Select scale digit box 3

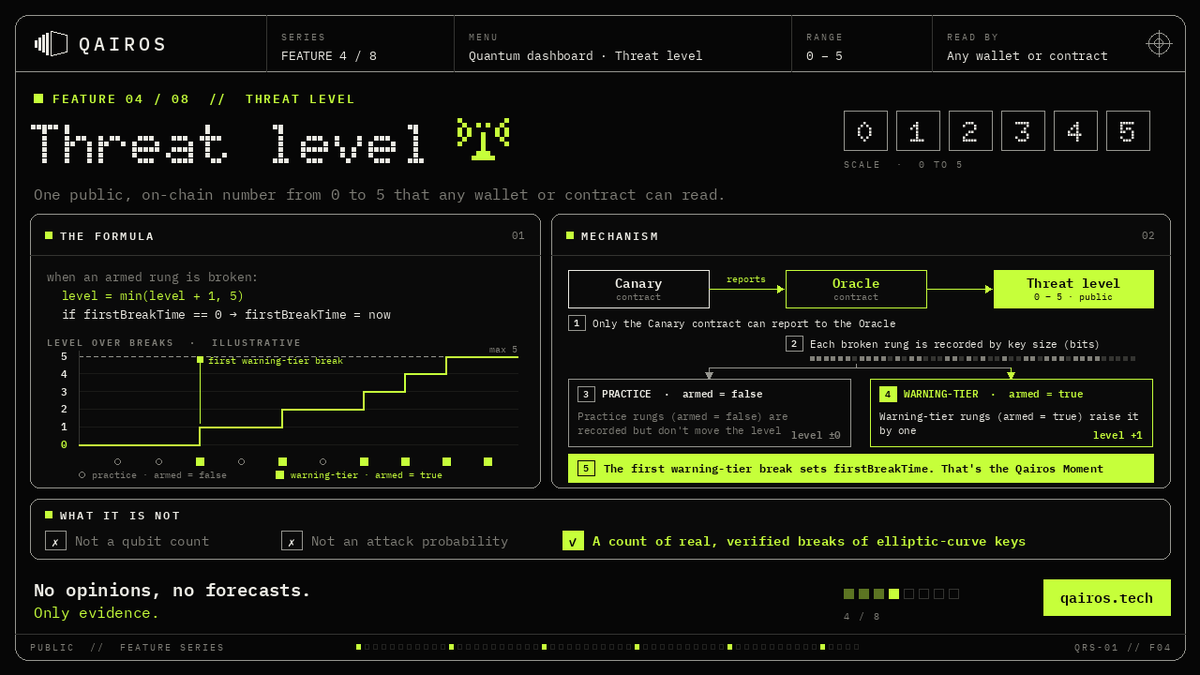pyautogui.click(x=1023, y=131)
